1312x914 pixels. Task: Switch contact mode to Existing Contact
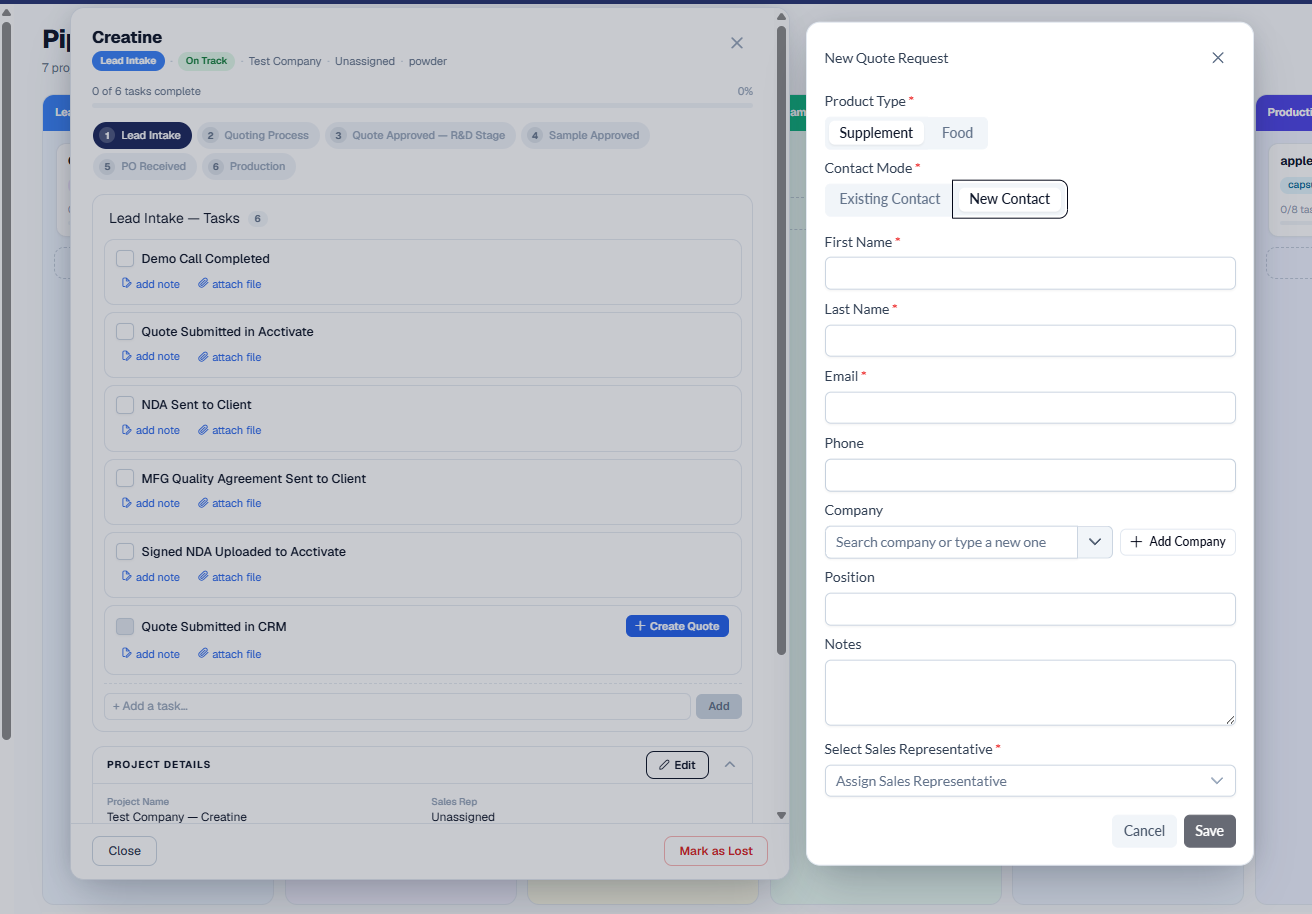pos(890,199)
